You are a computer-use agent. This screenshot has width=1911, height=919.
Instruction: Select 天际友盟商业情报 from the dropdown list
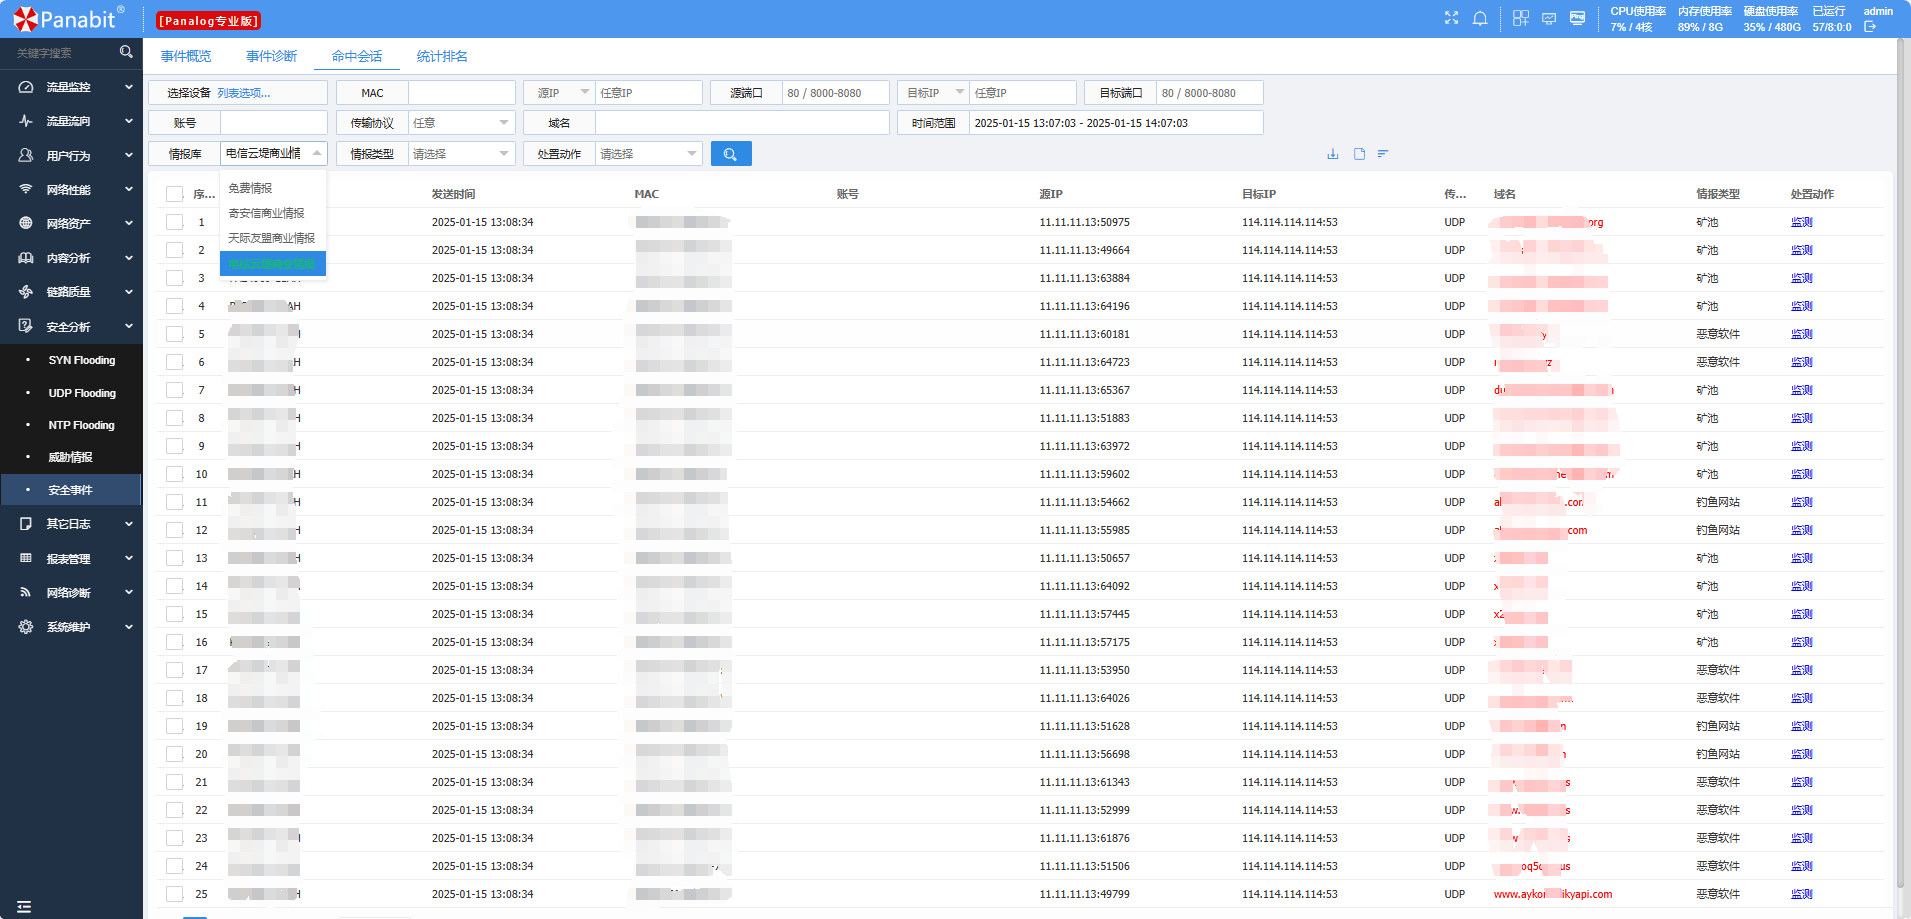(273, 238)
